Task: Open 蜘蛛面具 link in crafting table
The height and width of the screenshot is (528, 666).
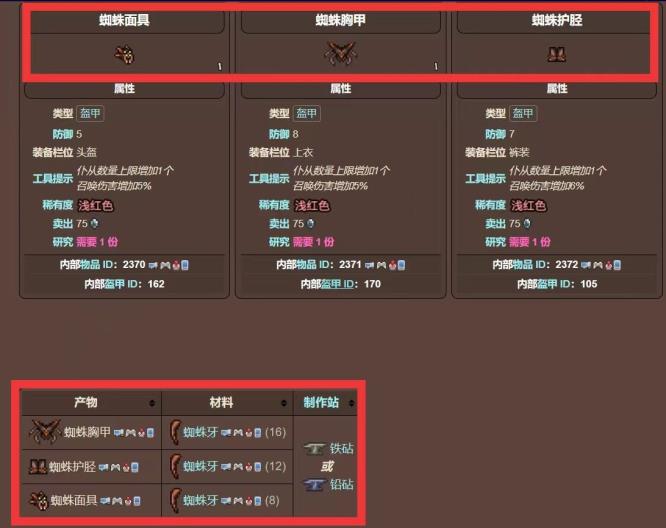Action: click(x=74, y=500)
